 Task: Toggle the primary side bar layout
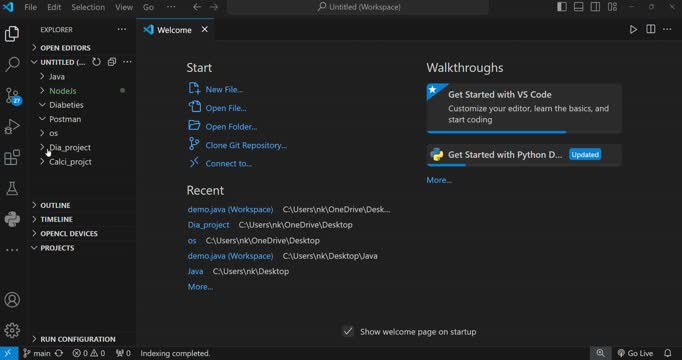coord(562,7)
